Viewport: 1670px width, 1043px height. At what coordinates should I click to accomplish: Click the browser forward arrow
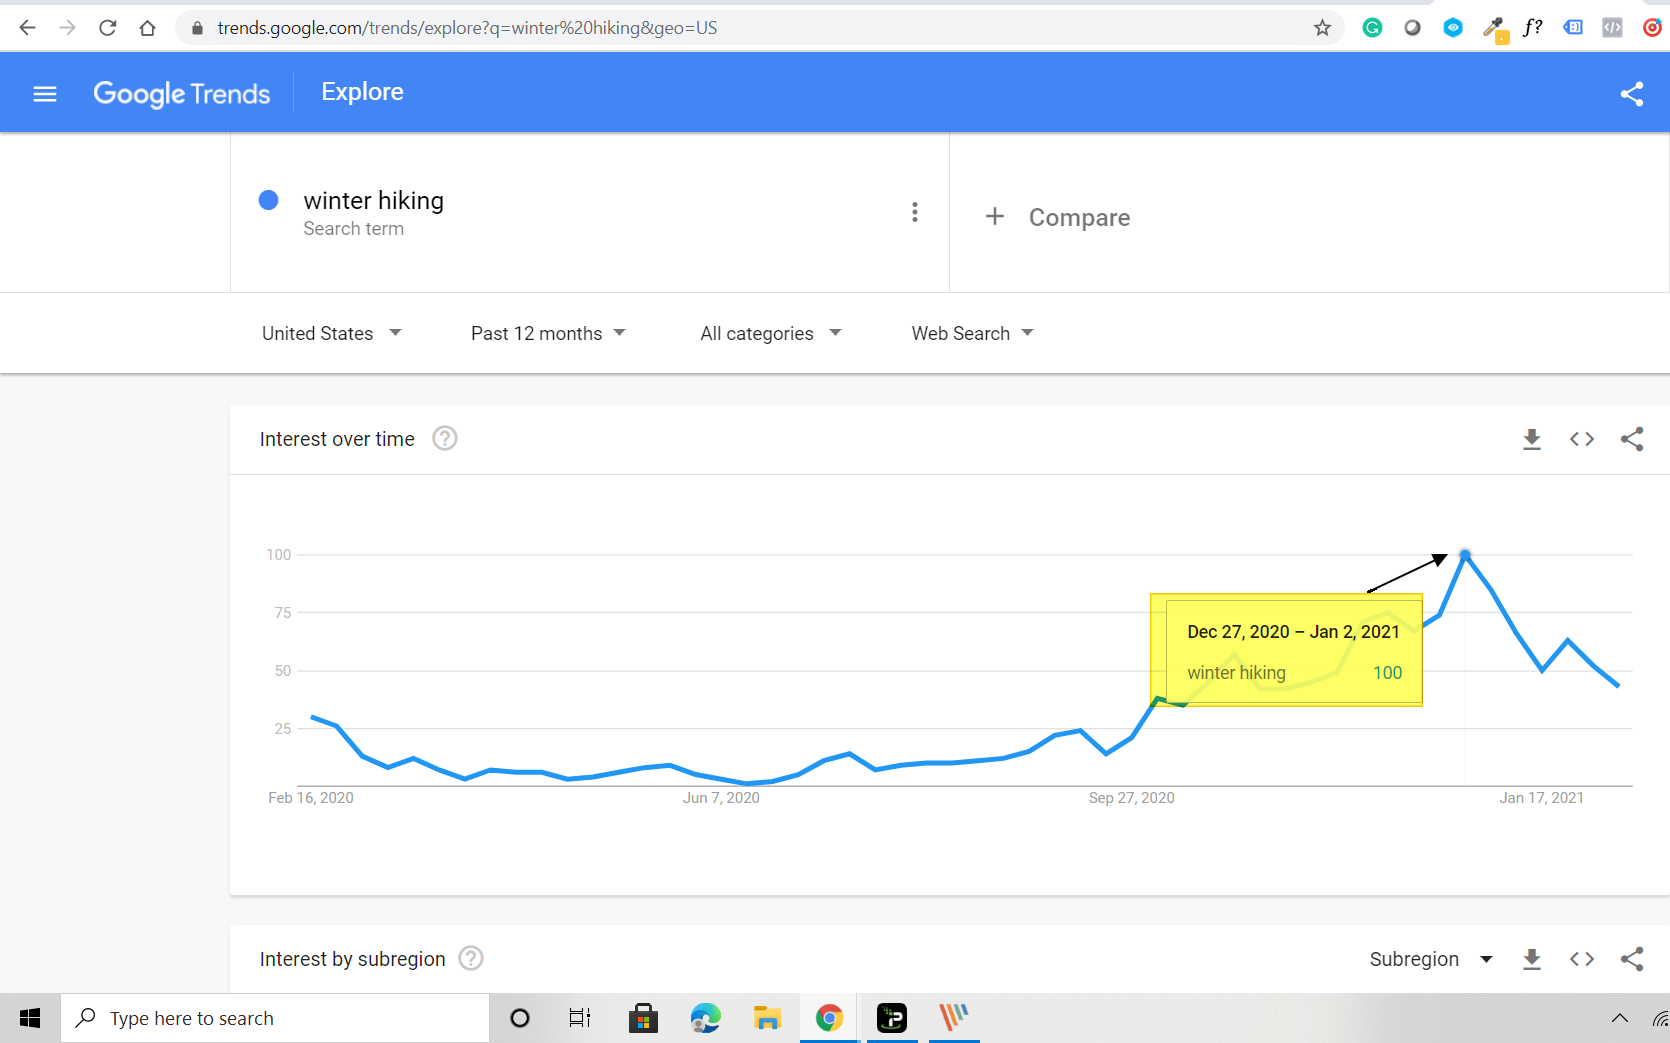[x=67, y=28]
